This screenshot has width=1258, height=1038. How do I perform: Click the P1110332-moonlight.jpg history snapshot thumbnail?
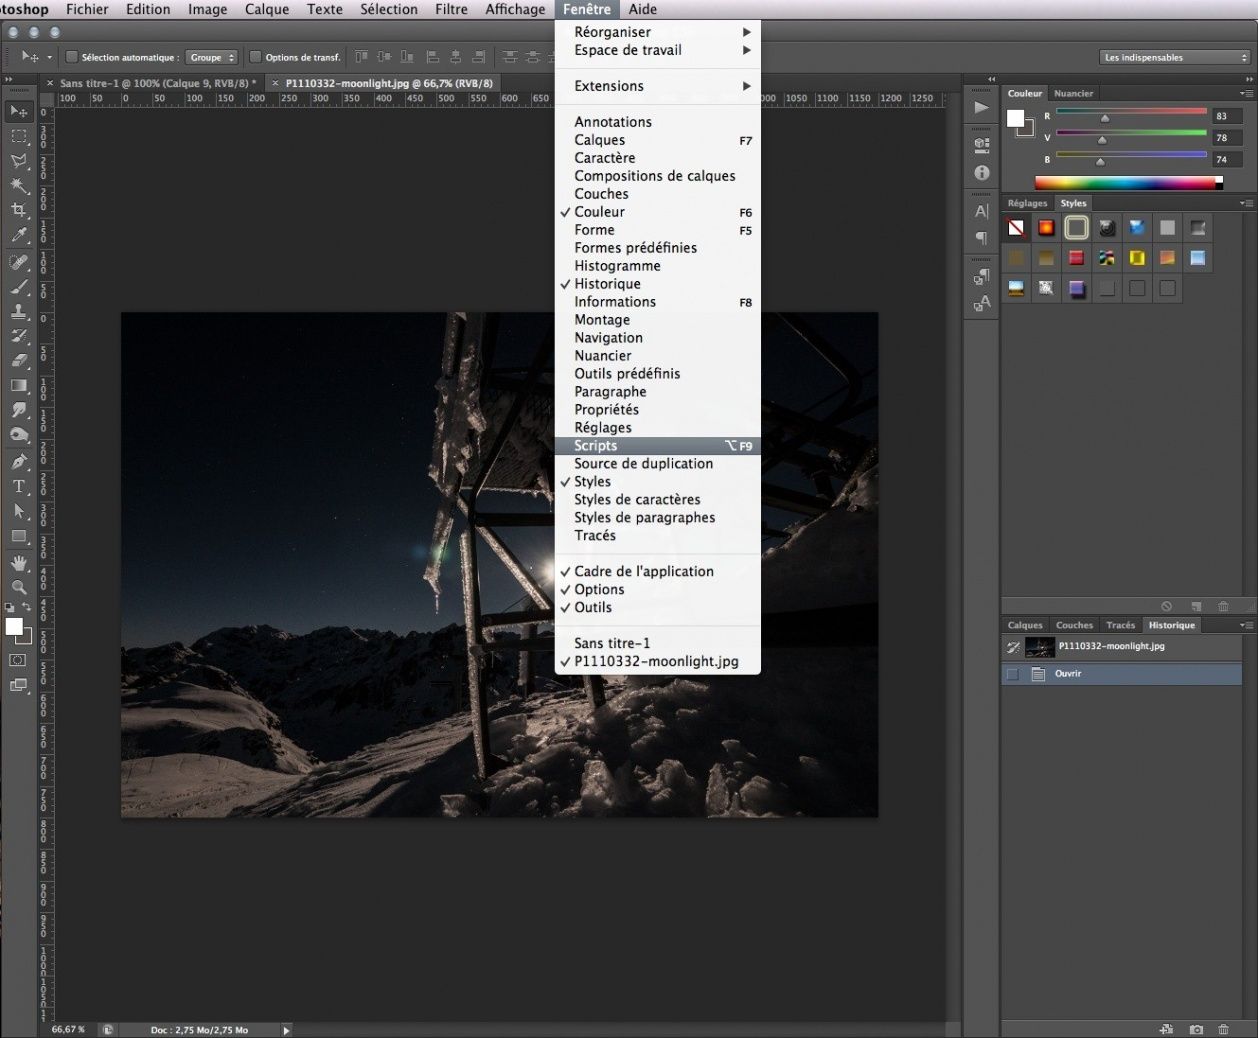pos(1040,647)
